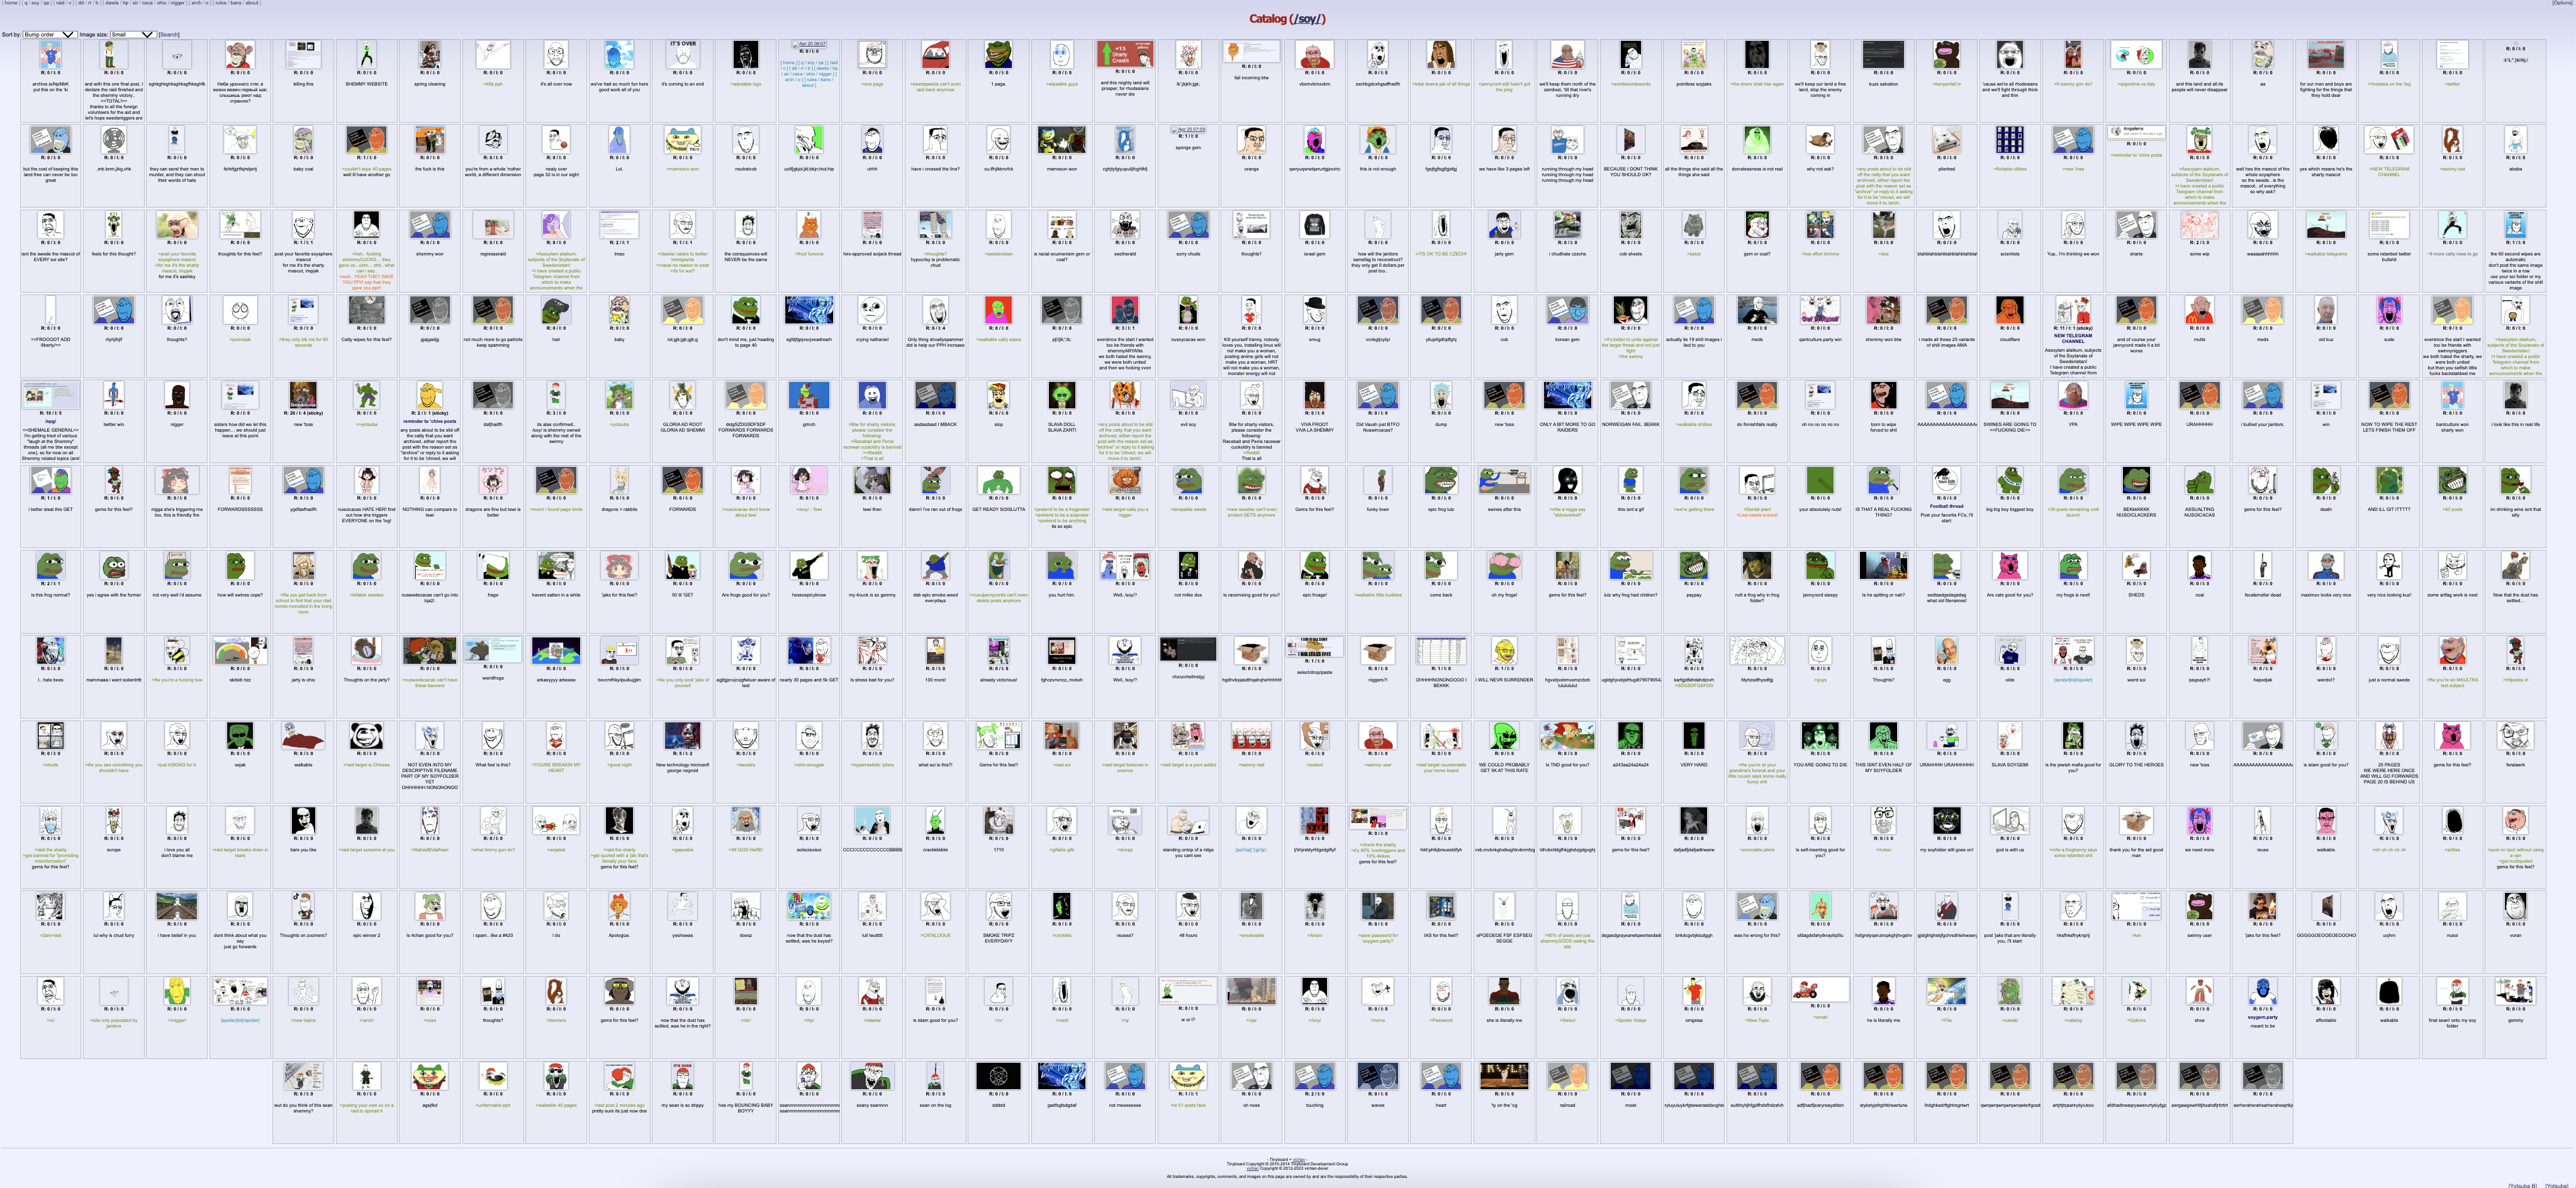
Task: Open the "spring cleaning" thread thumbnail
Action: (429, 54)
